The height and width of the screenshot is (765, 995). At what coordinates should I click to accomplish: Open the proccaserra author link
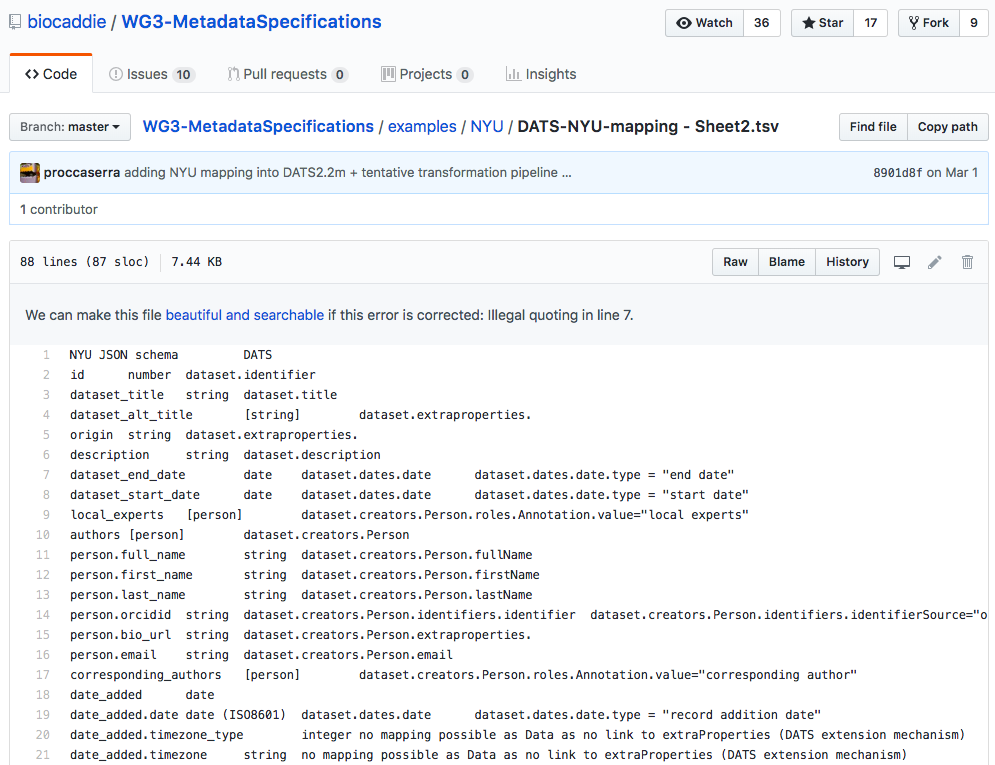coord(82,173)
